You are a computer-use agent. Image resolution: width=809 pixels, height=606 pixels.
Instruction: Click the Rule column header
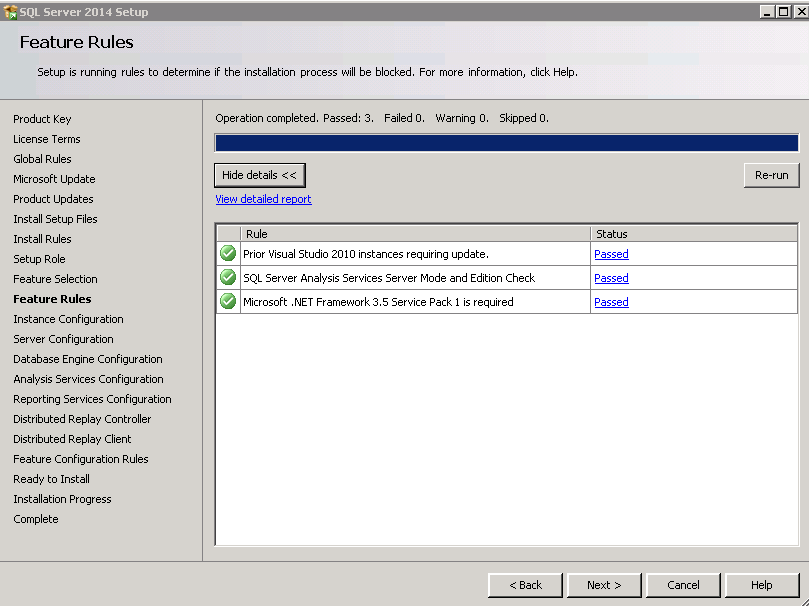(415, 234)
